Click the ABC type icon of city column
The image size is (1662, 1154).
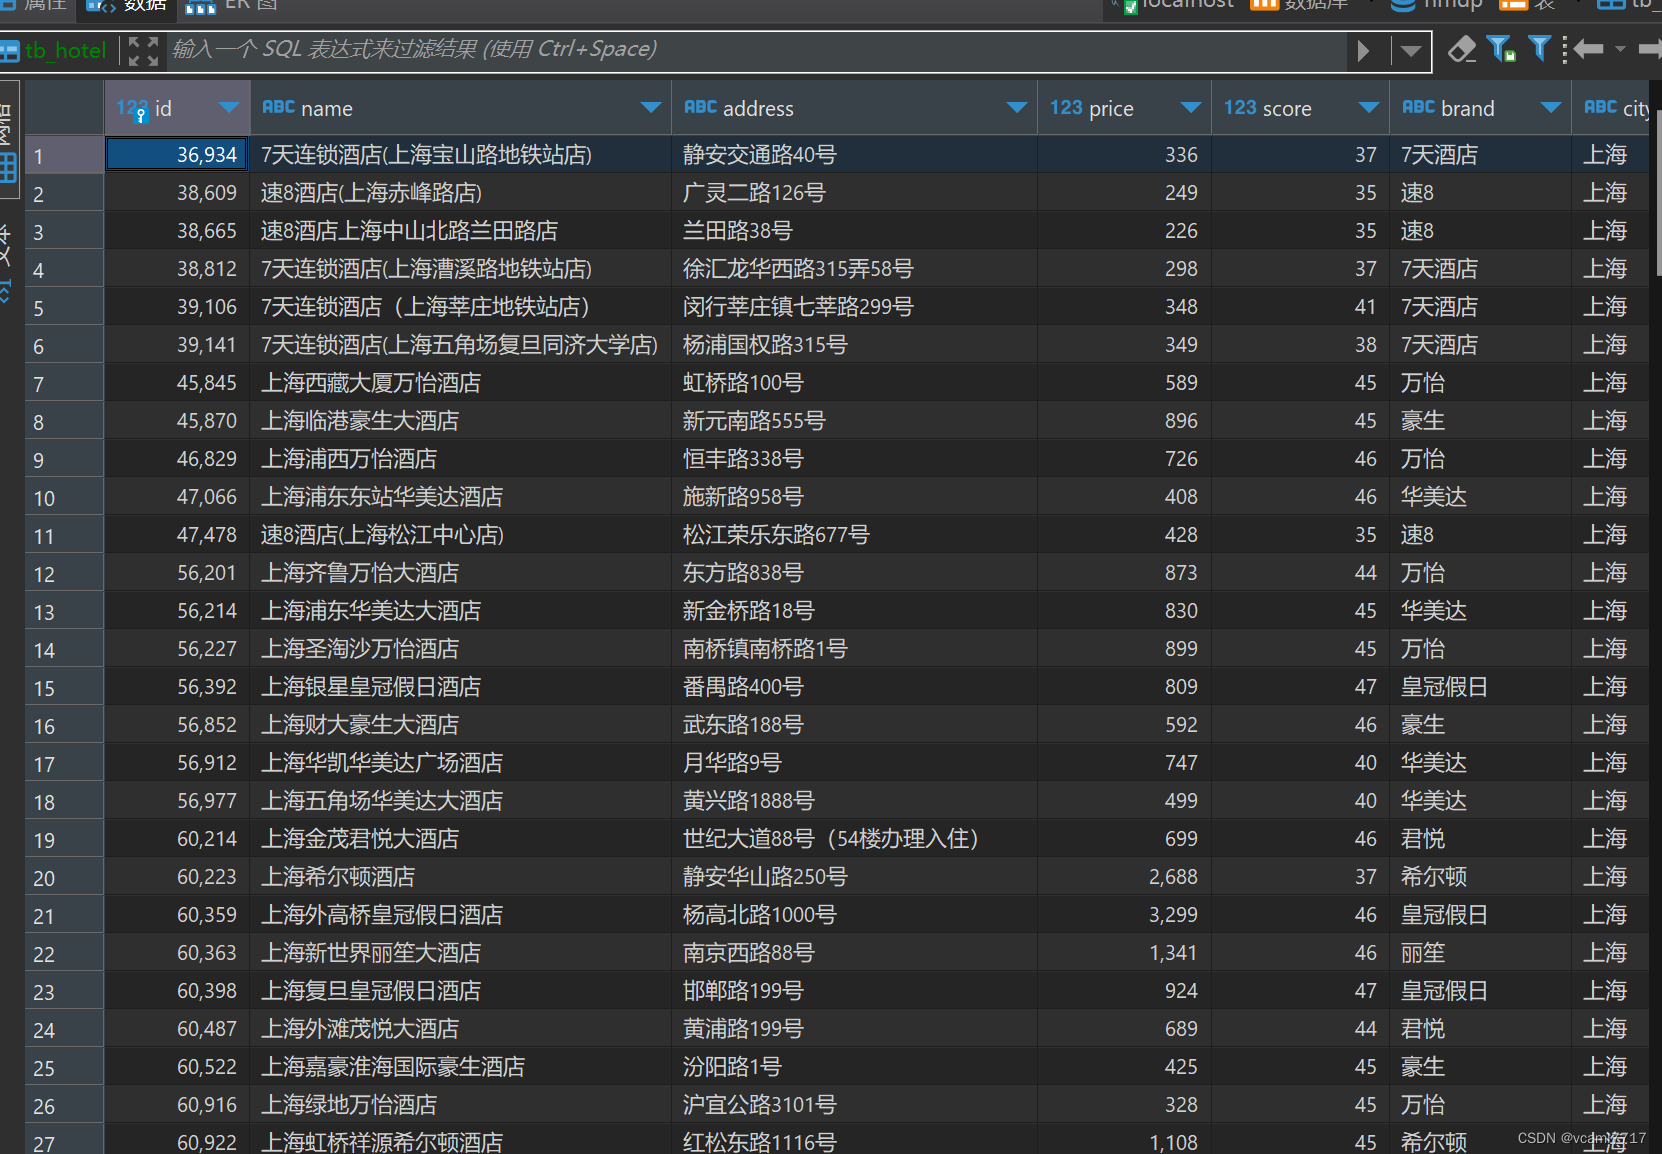[x=1600, y=108]
